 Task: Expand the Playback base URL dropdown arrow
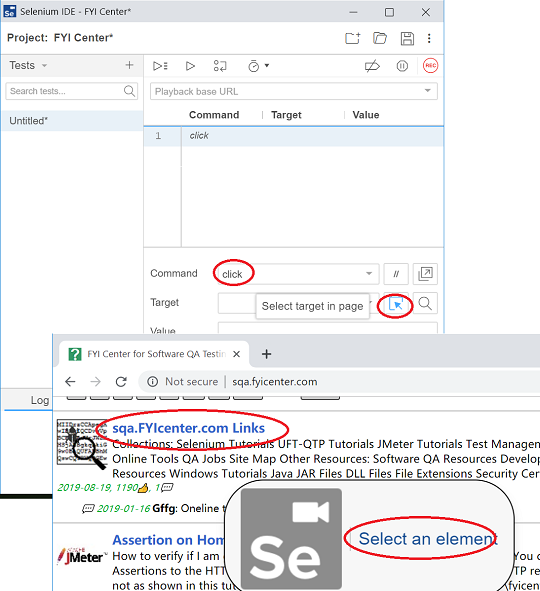click(x=427, y=91)
